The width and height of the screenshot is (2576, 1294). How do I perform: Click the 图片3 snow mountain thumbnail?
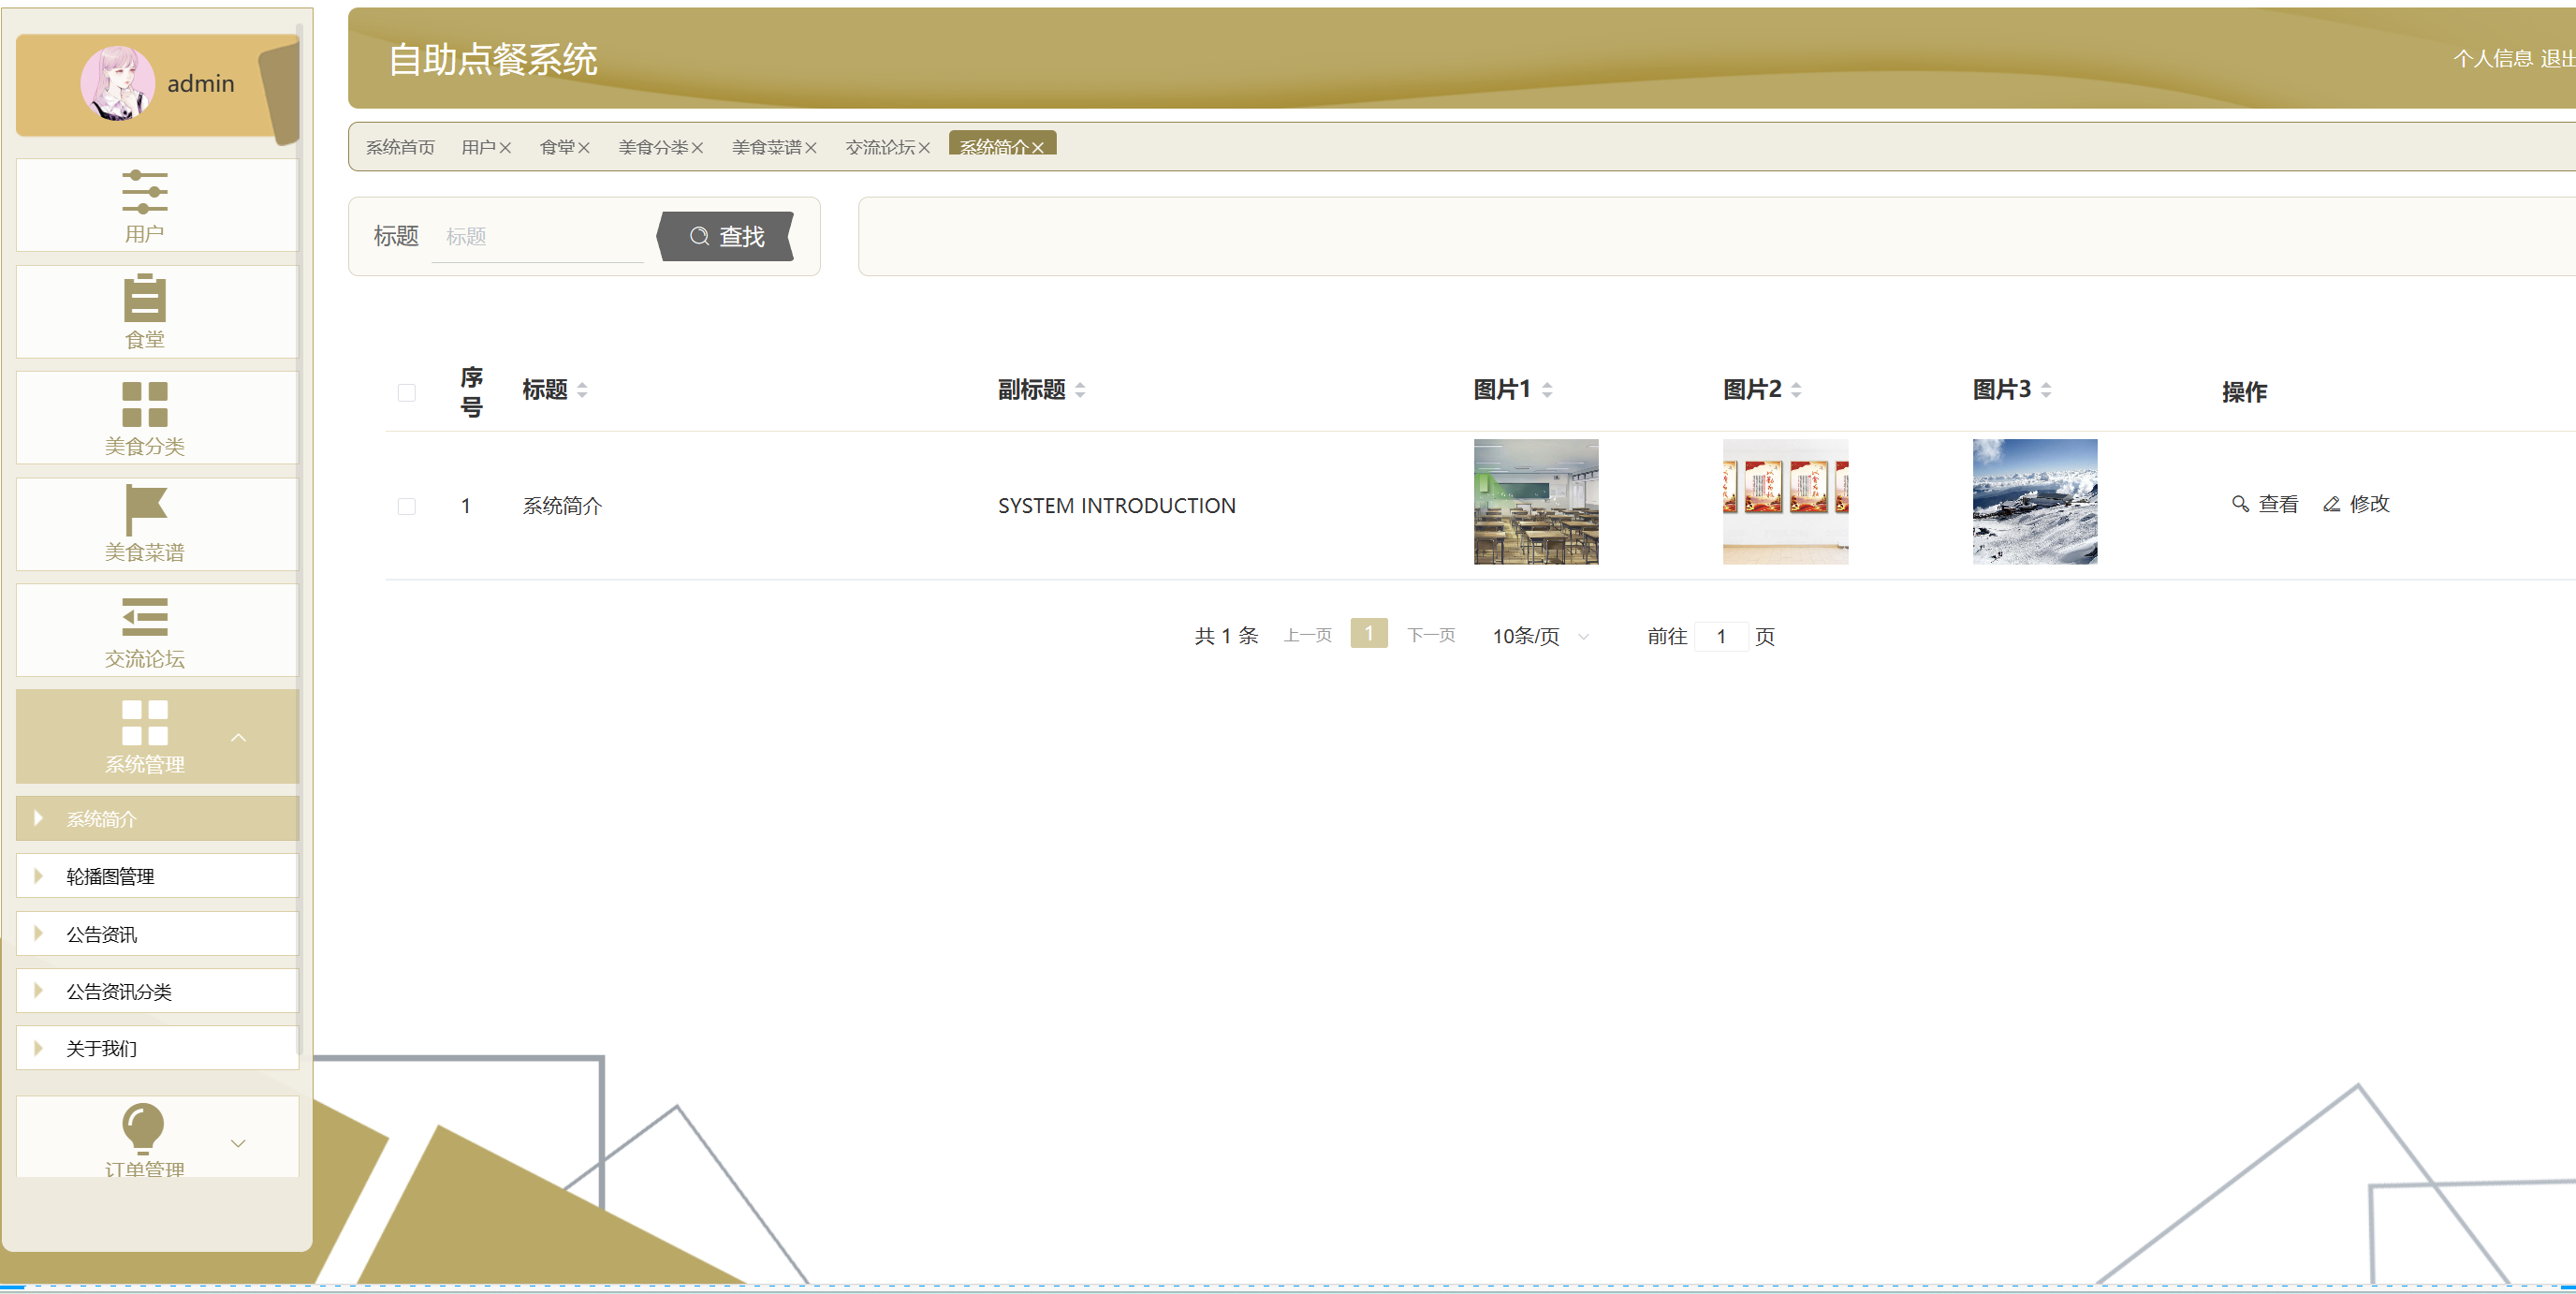pyautogui.click(x=2033, y=502)
